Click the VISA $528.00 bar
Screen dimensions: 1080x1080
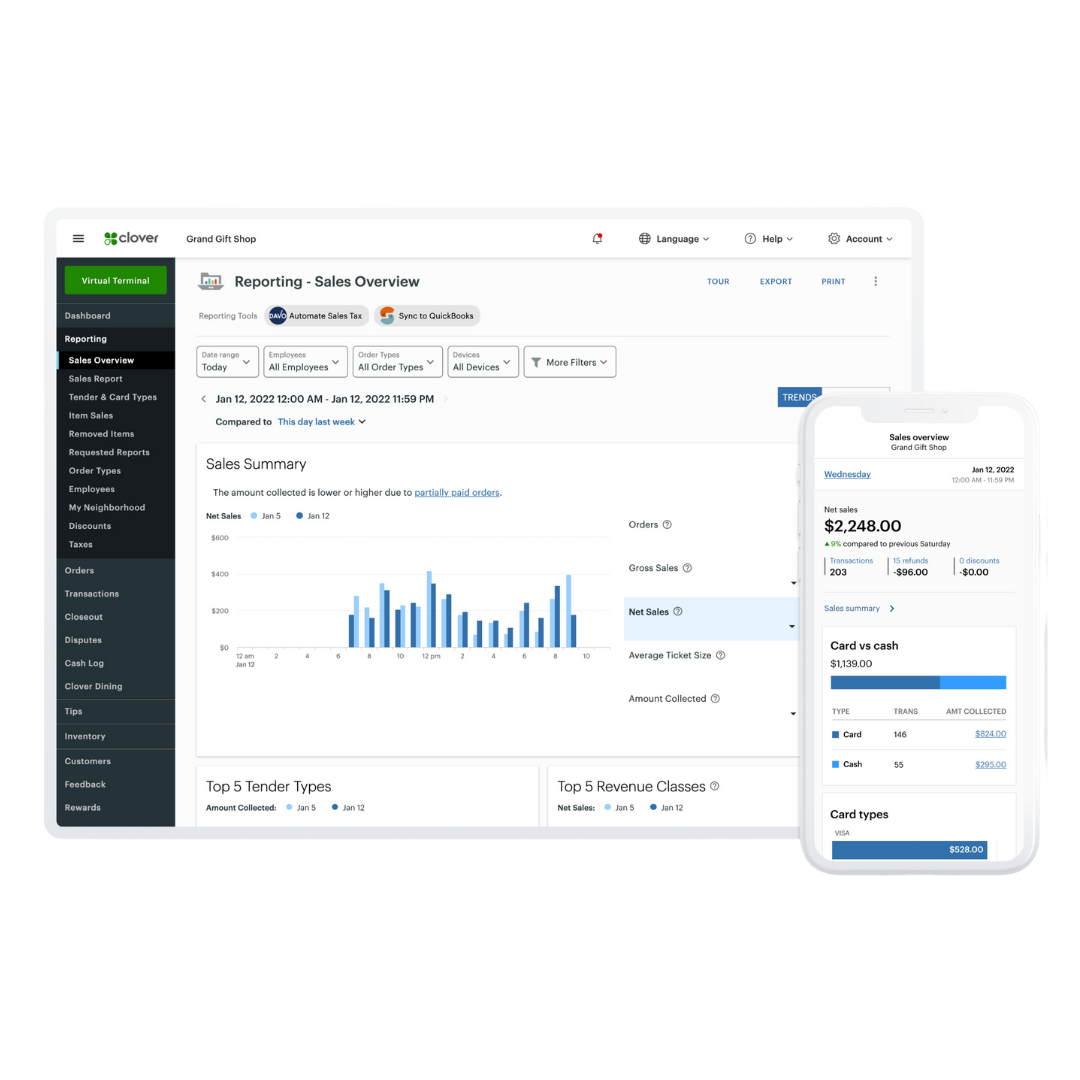(x=909, y=850)
